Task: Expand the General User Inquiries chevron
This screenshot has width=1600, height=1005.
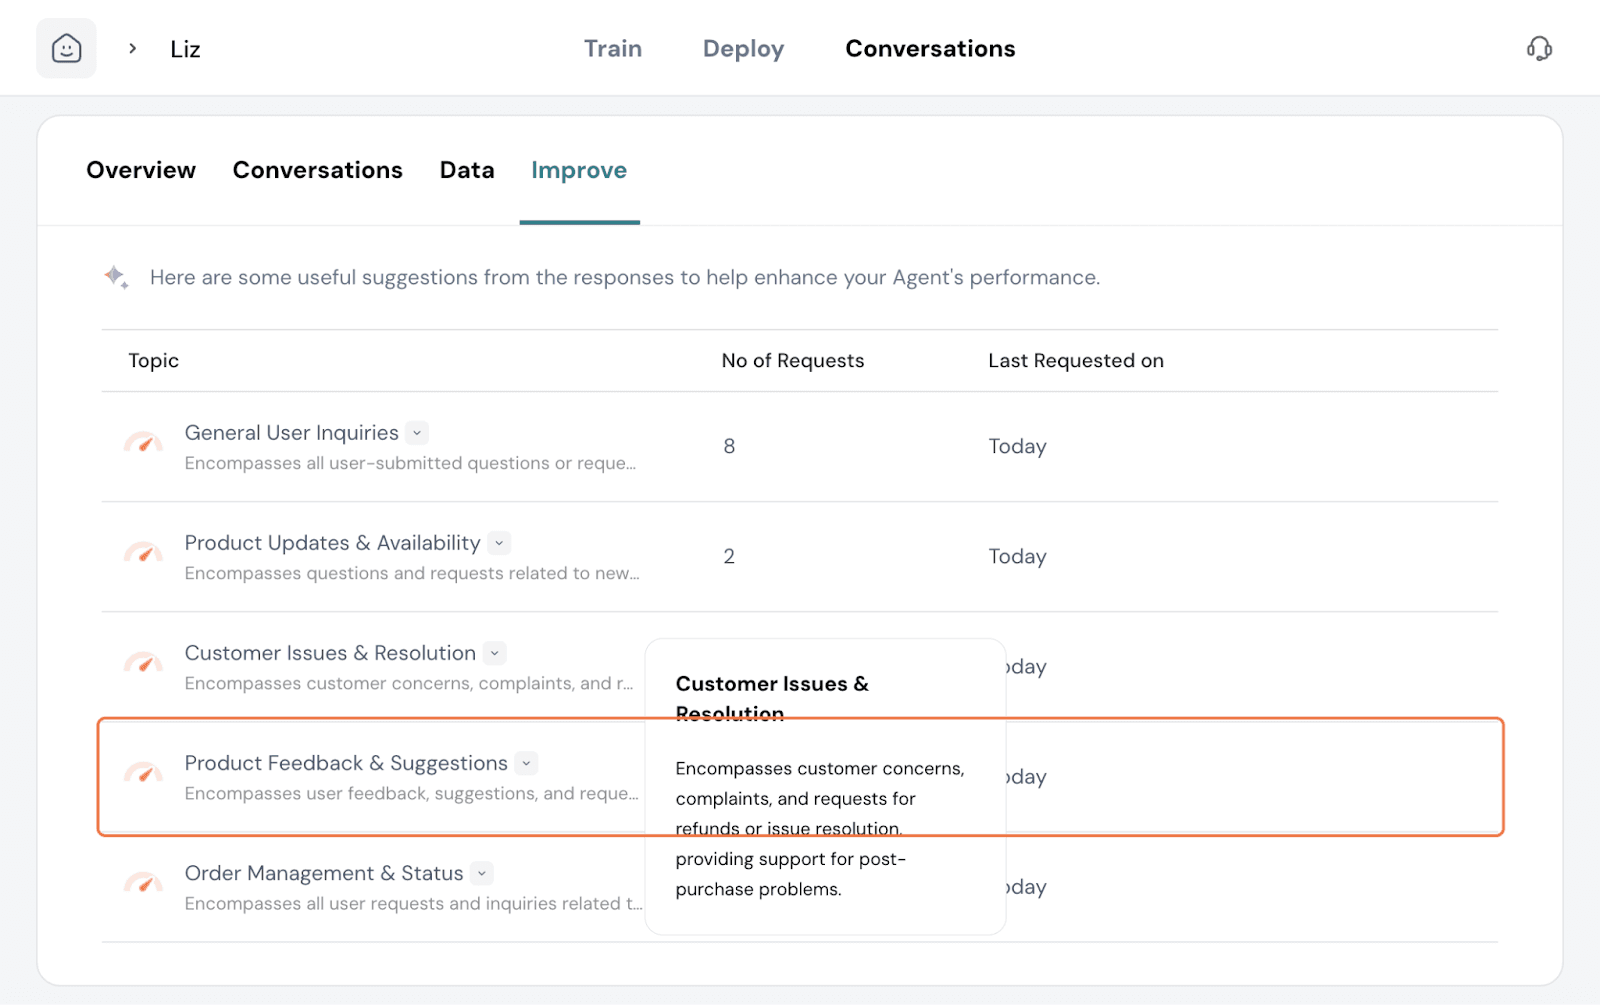Action: tap(417, 433)
